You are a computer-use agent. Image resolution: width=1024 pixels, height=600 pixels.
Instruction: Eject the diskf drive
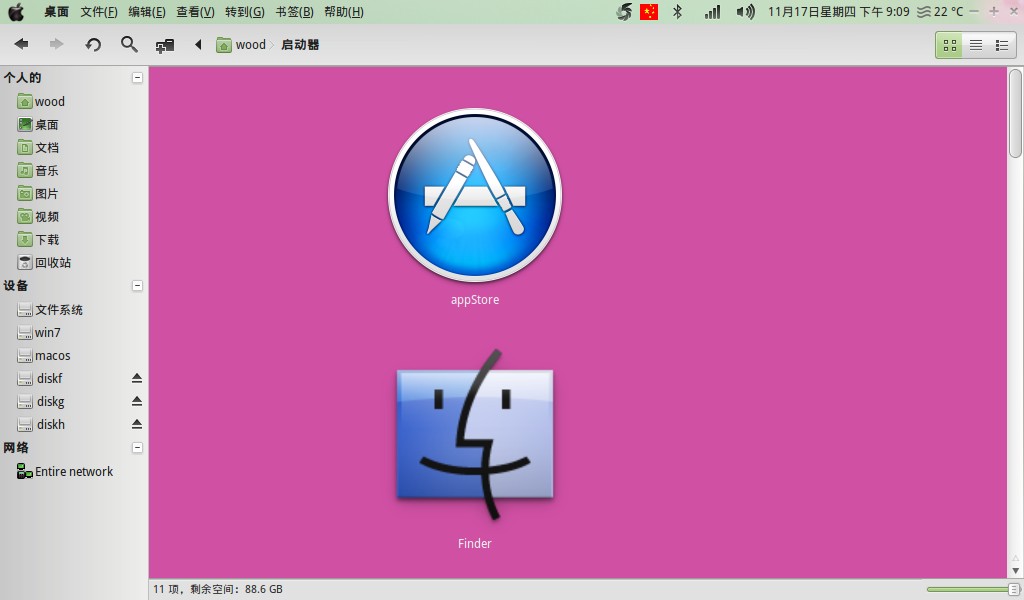coord(136,378)
